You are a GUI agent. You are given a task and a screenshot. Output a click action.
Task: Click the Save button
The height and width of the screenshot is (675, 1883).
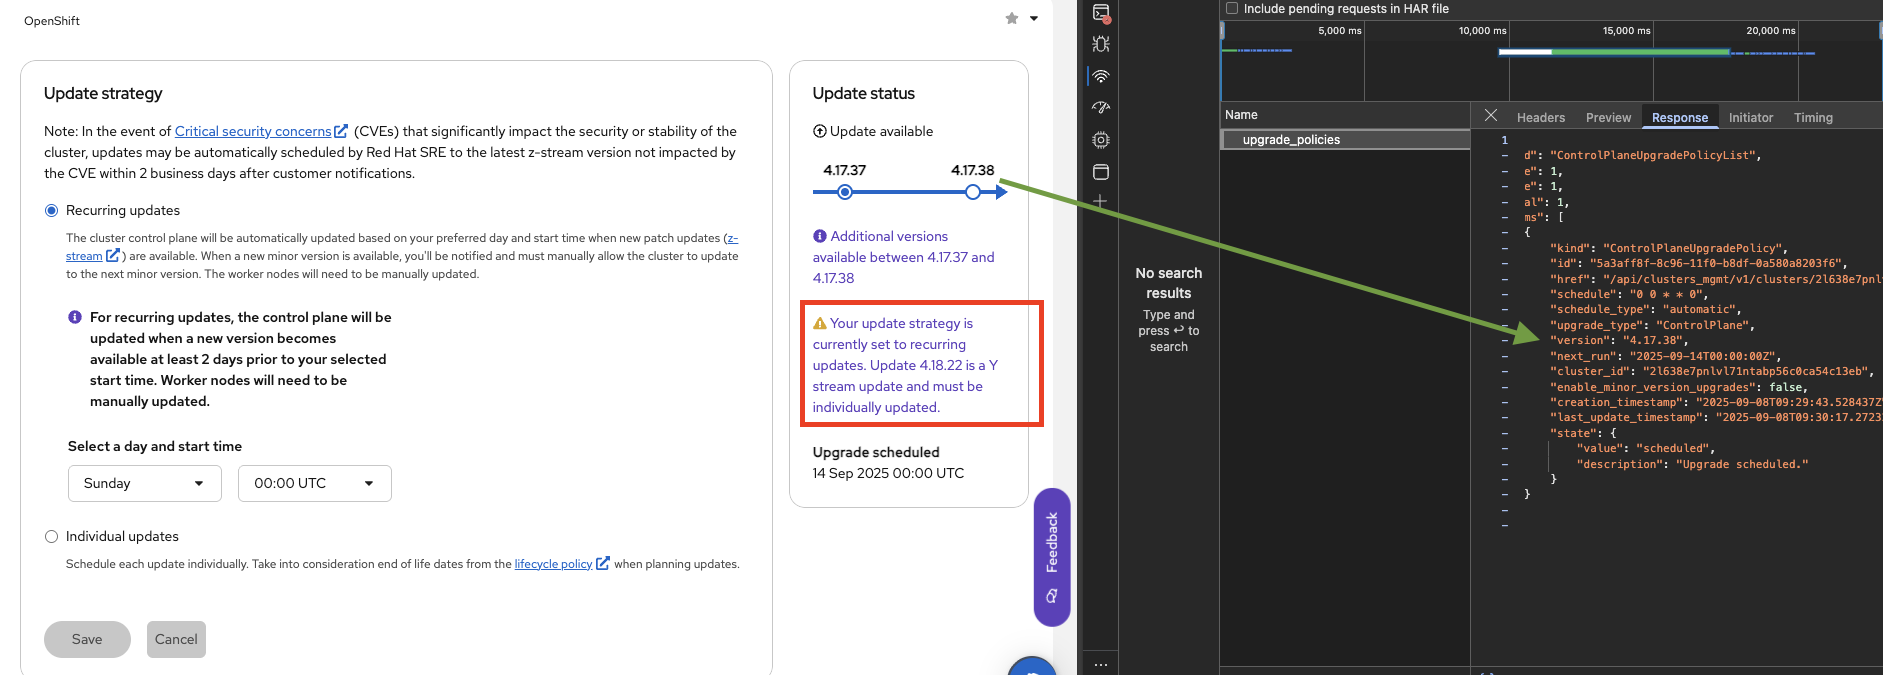point(87,639)
